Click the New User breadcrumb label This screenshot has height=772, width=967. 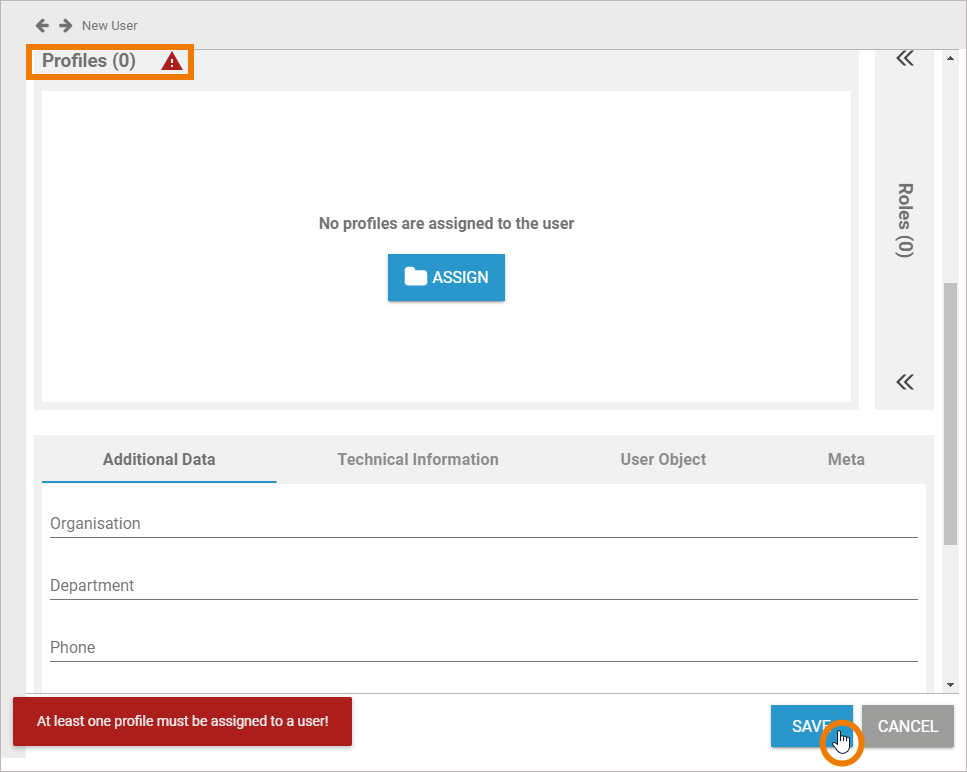pos(110,25)
